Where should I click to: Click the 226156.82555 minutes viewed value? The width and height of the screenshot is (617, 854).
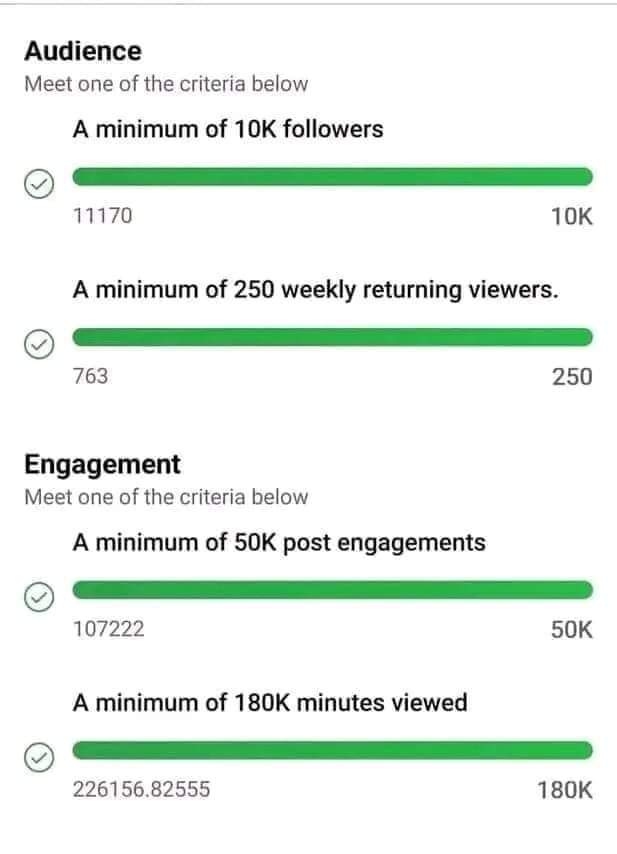[142, 789]
